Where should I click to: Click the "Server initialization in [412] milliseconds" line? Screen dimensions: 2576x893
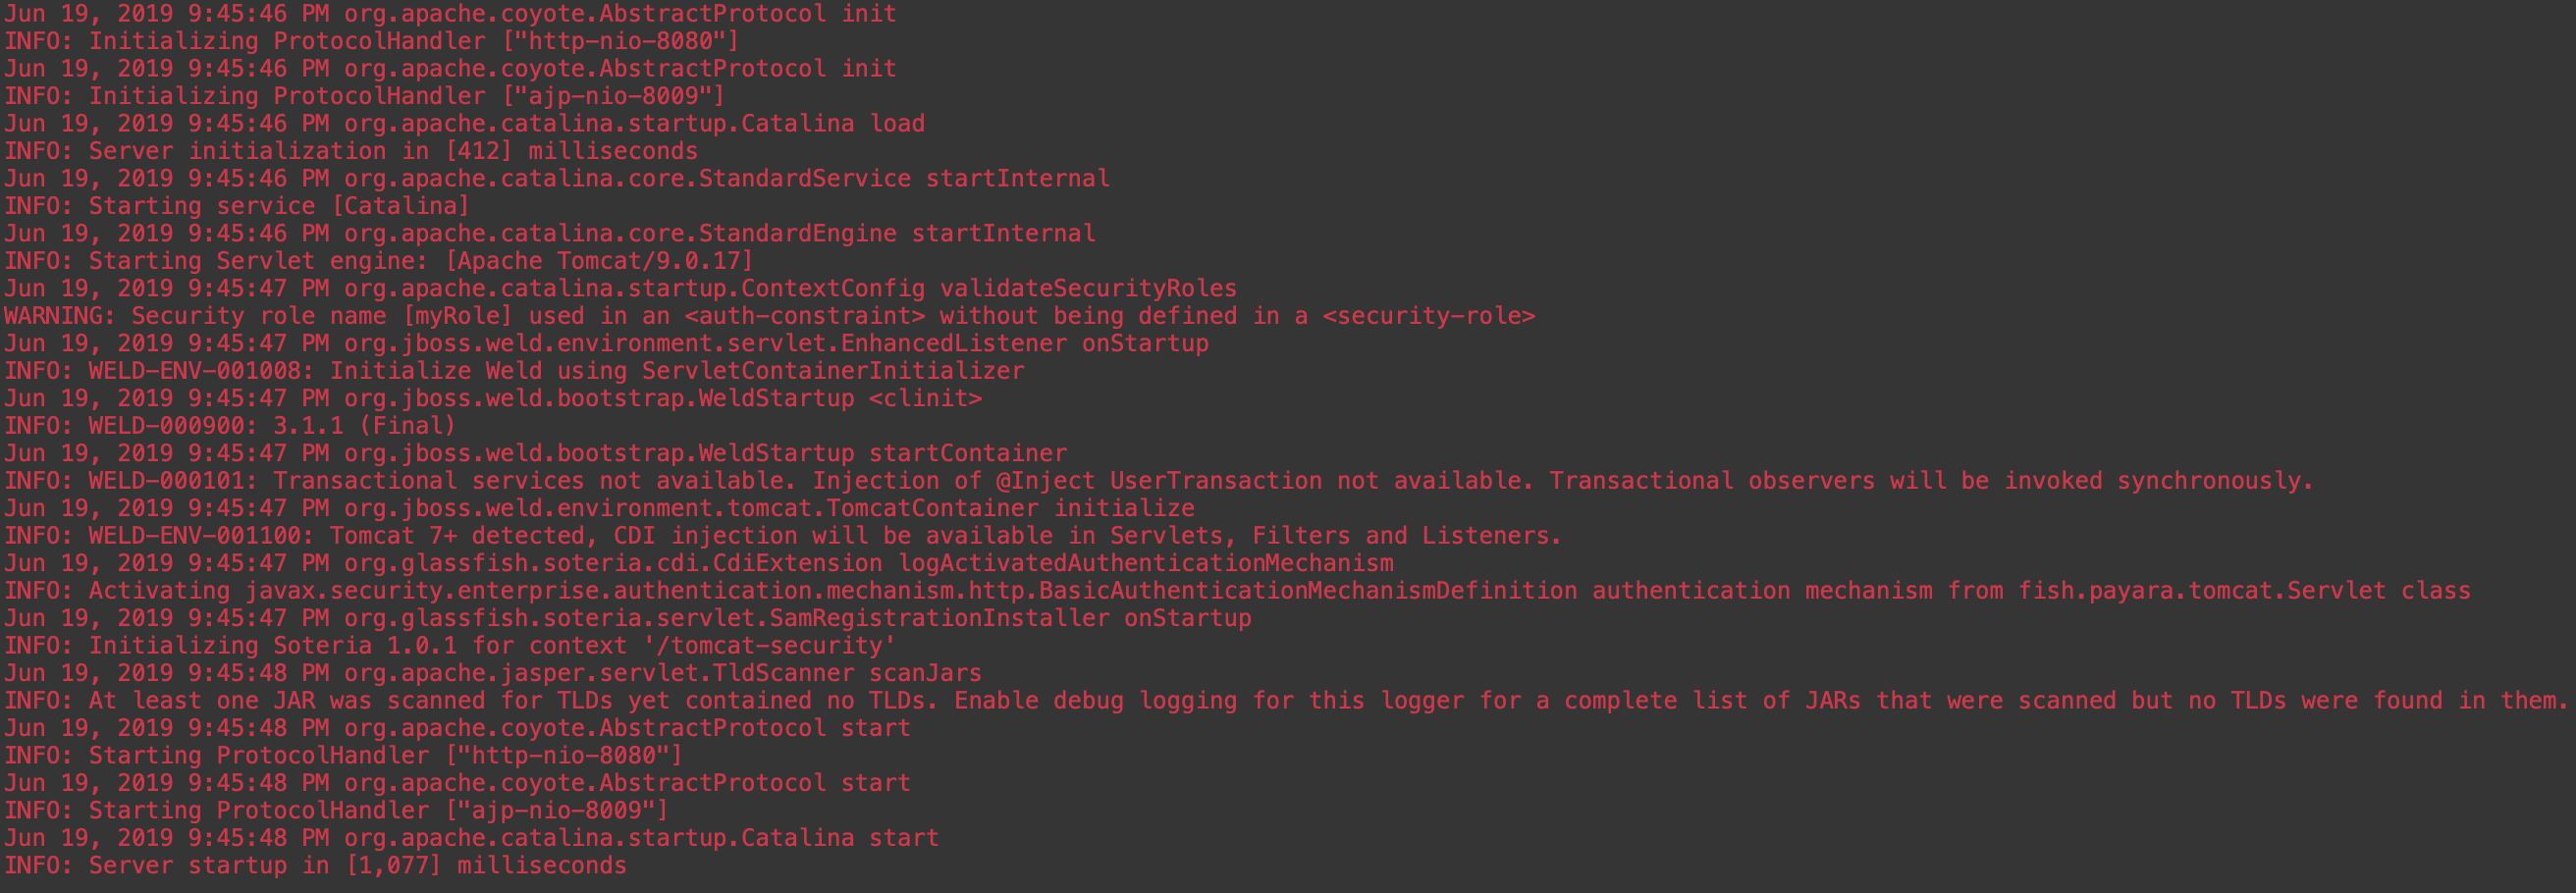(x=351, y=151)
